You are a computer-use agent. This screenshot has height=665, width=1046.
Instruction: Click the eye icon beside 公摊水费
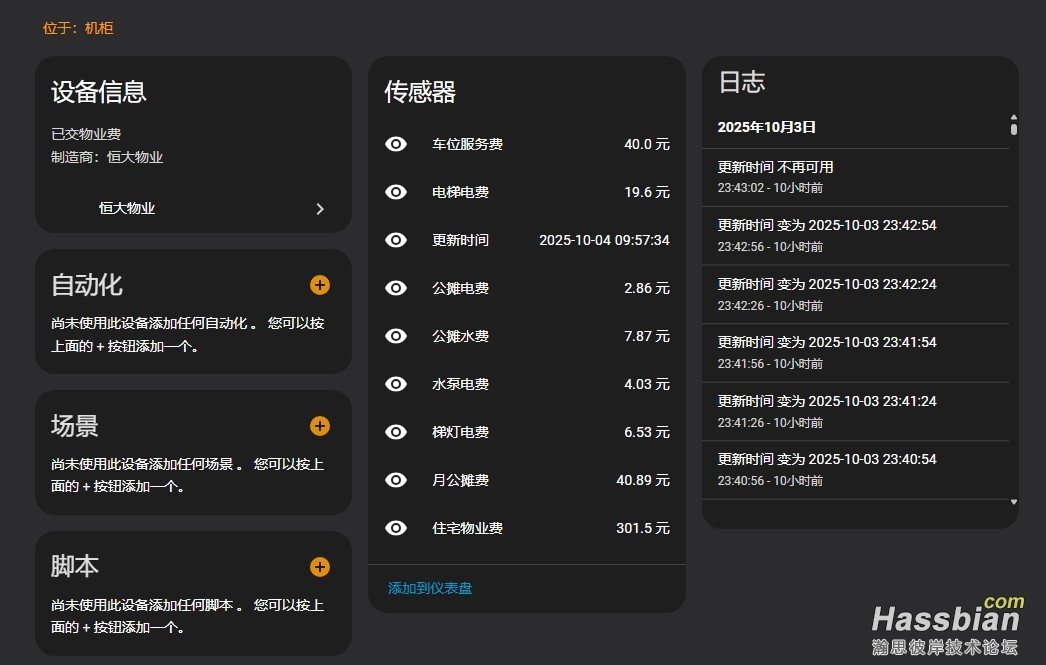pos(396,336)
